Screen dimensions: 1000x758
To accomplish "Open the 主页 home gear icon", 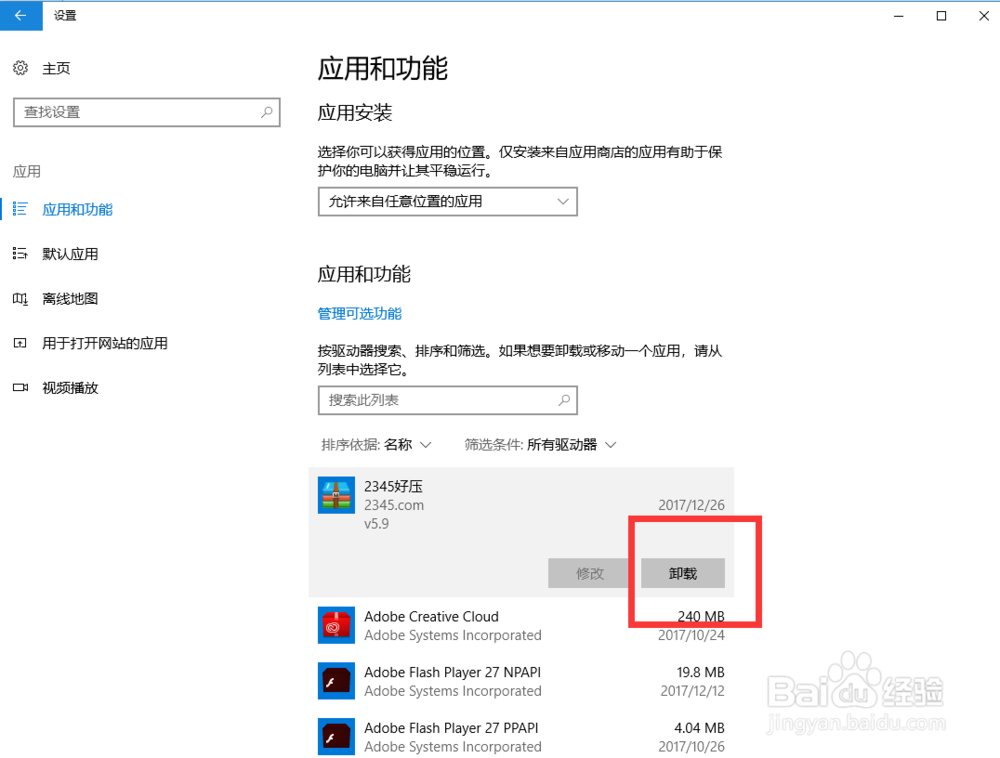I will tap(20, 68).
